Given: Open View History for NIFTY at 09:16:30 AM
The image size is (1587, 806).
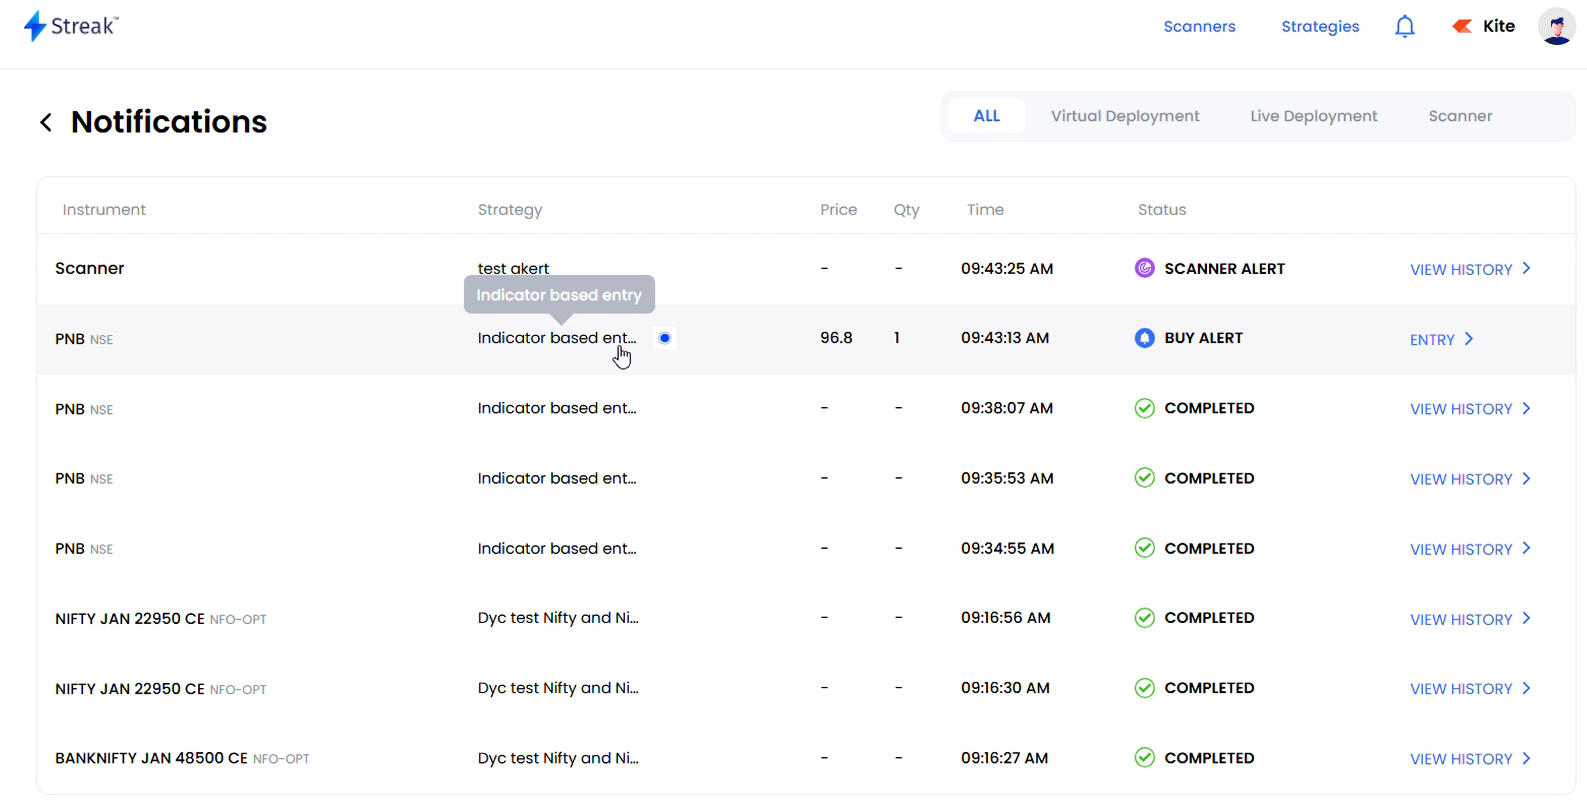Looking at the screenshot, I should click(x=1461, y=689).
